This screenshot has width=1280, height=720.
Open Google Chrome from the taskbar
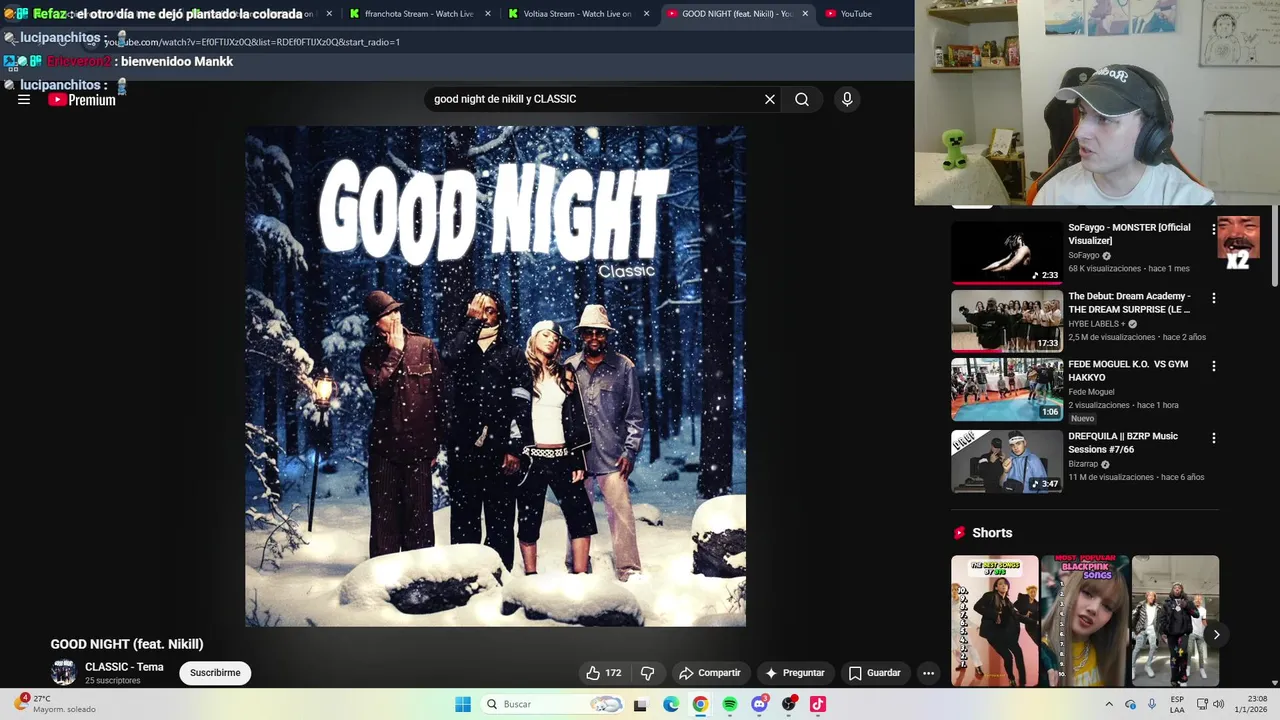coord(700,704)
